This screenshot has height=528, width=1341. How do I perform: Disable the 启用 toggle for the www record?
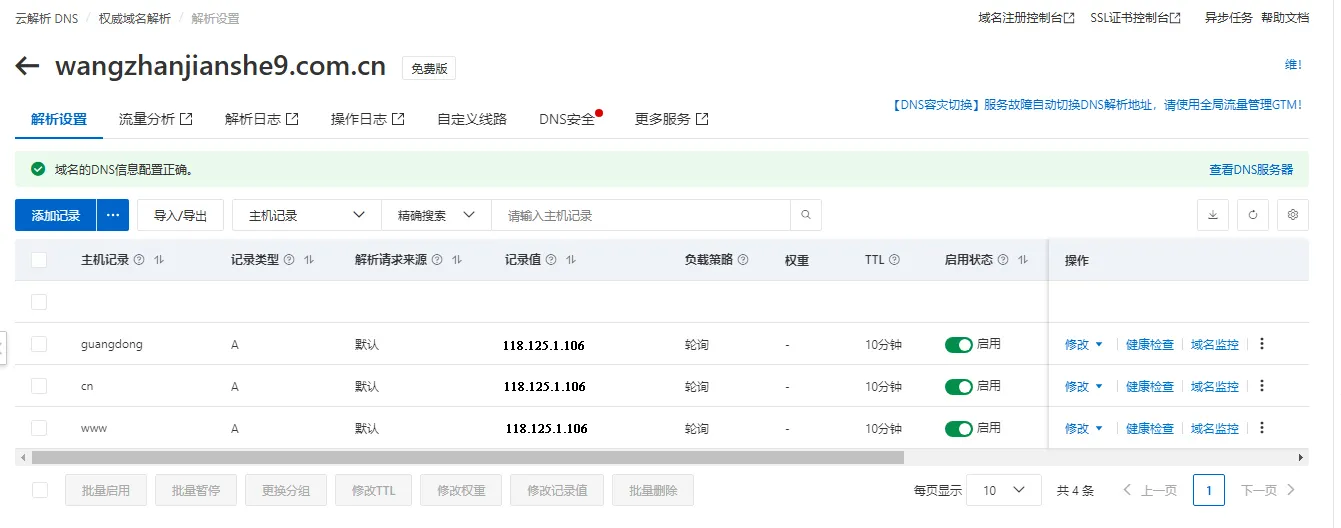(x=958, y=428)
